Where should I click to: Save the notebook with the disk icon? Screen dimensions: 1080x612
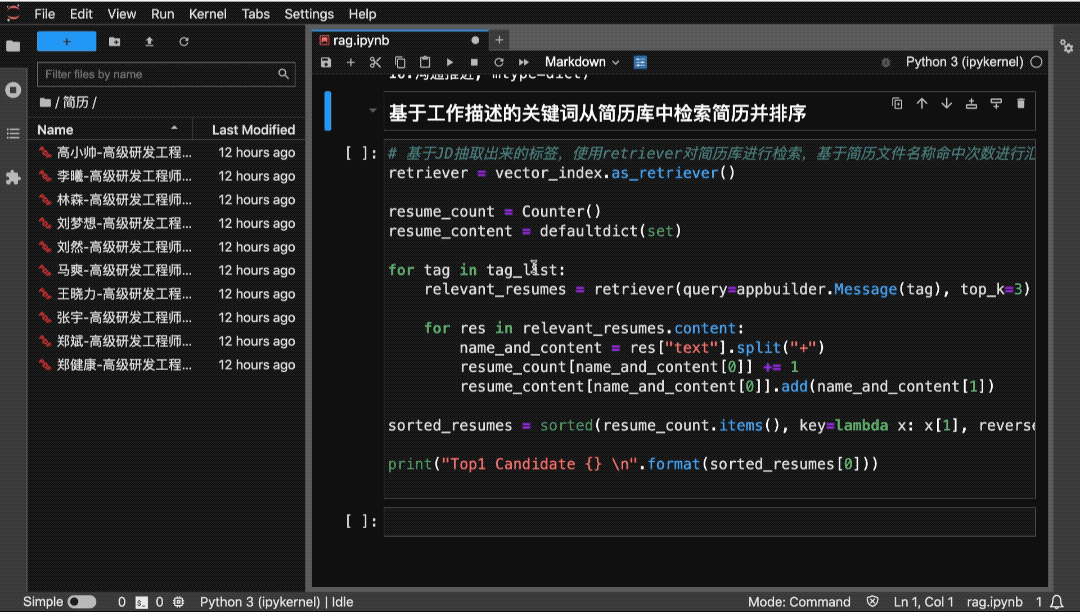[x=326, y=62]
